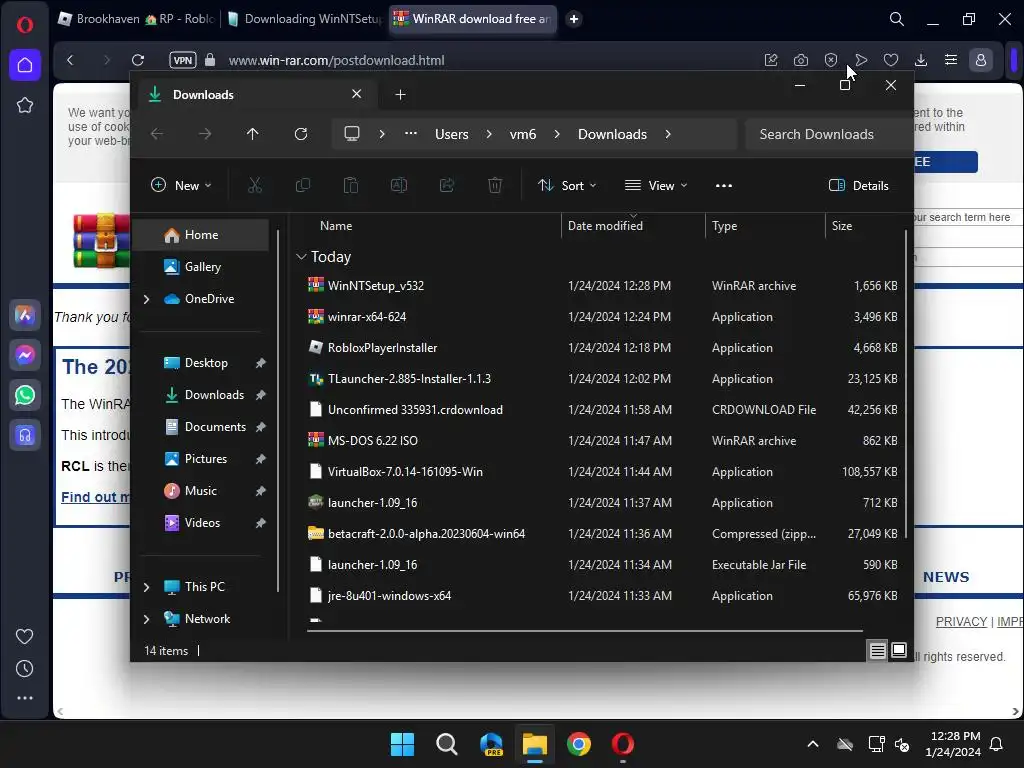
Task: Select Home in navigation pane
Action: 201,235
